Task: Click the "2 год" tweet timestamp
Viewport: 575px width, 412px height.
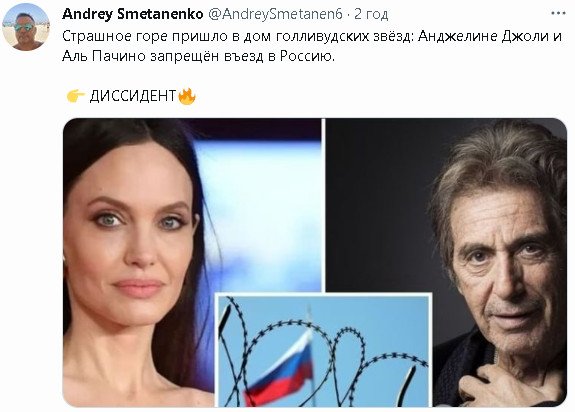Action: [x=371, y=14]
